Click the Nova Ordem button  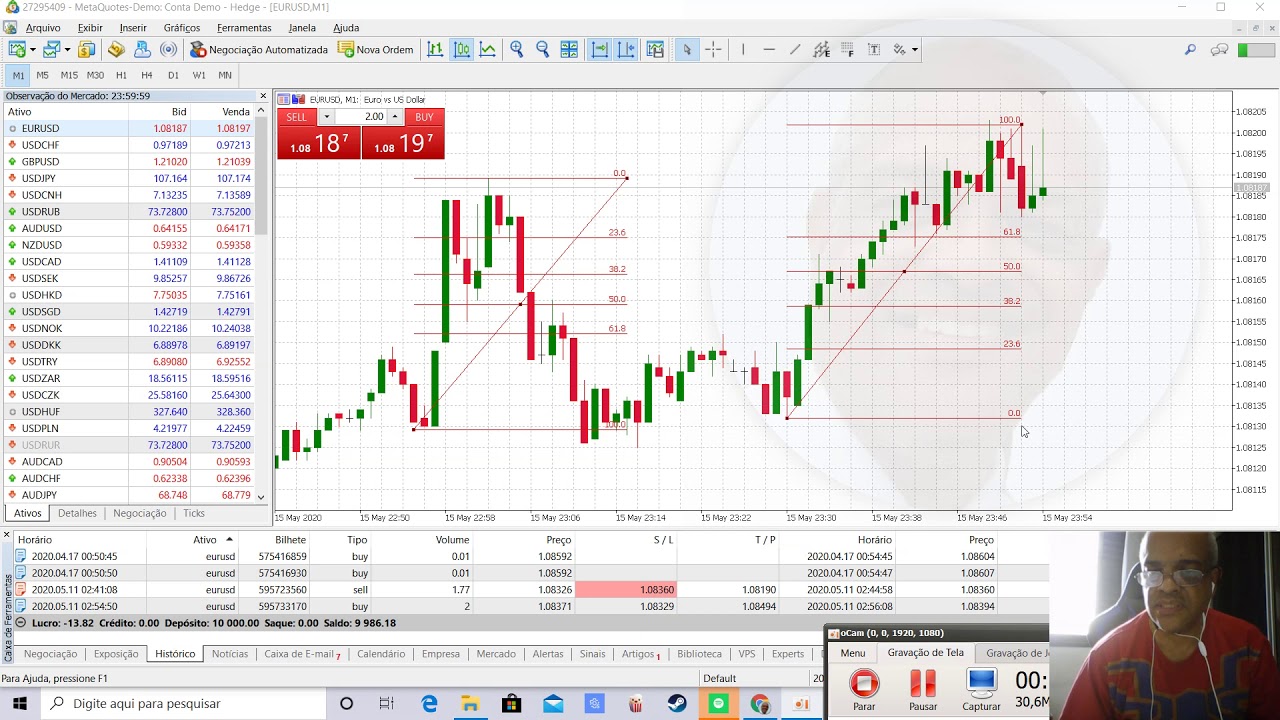click(376, 49)
